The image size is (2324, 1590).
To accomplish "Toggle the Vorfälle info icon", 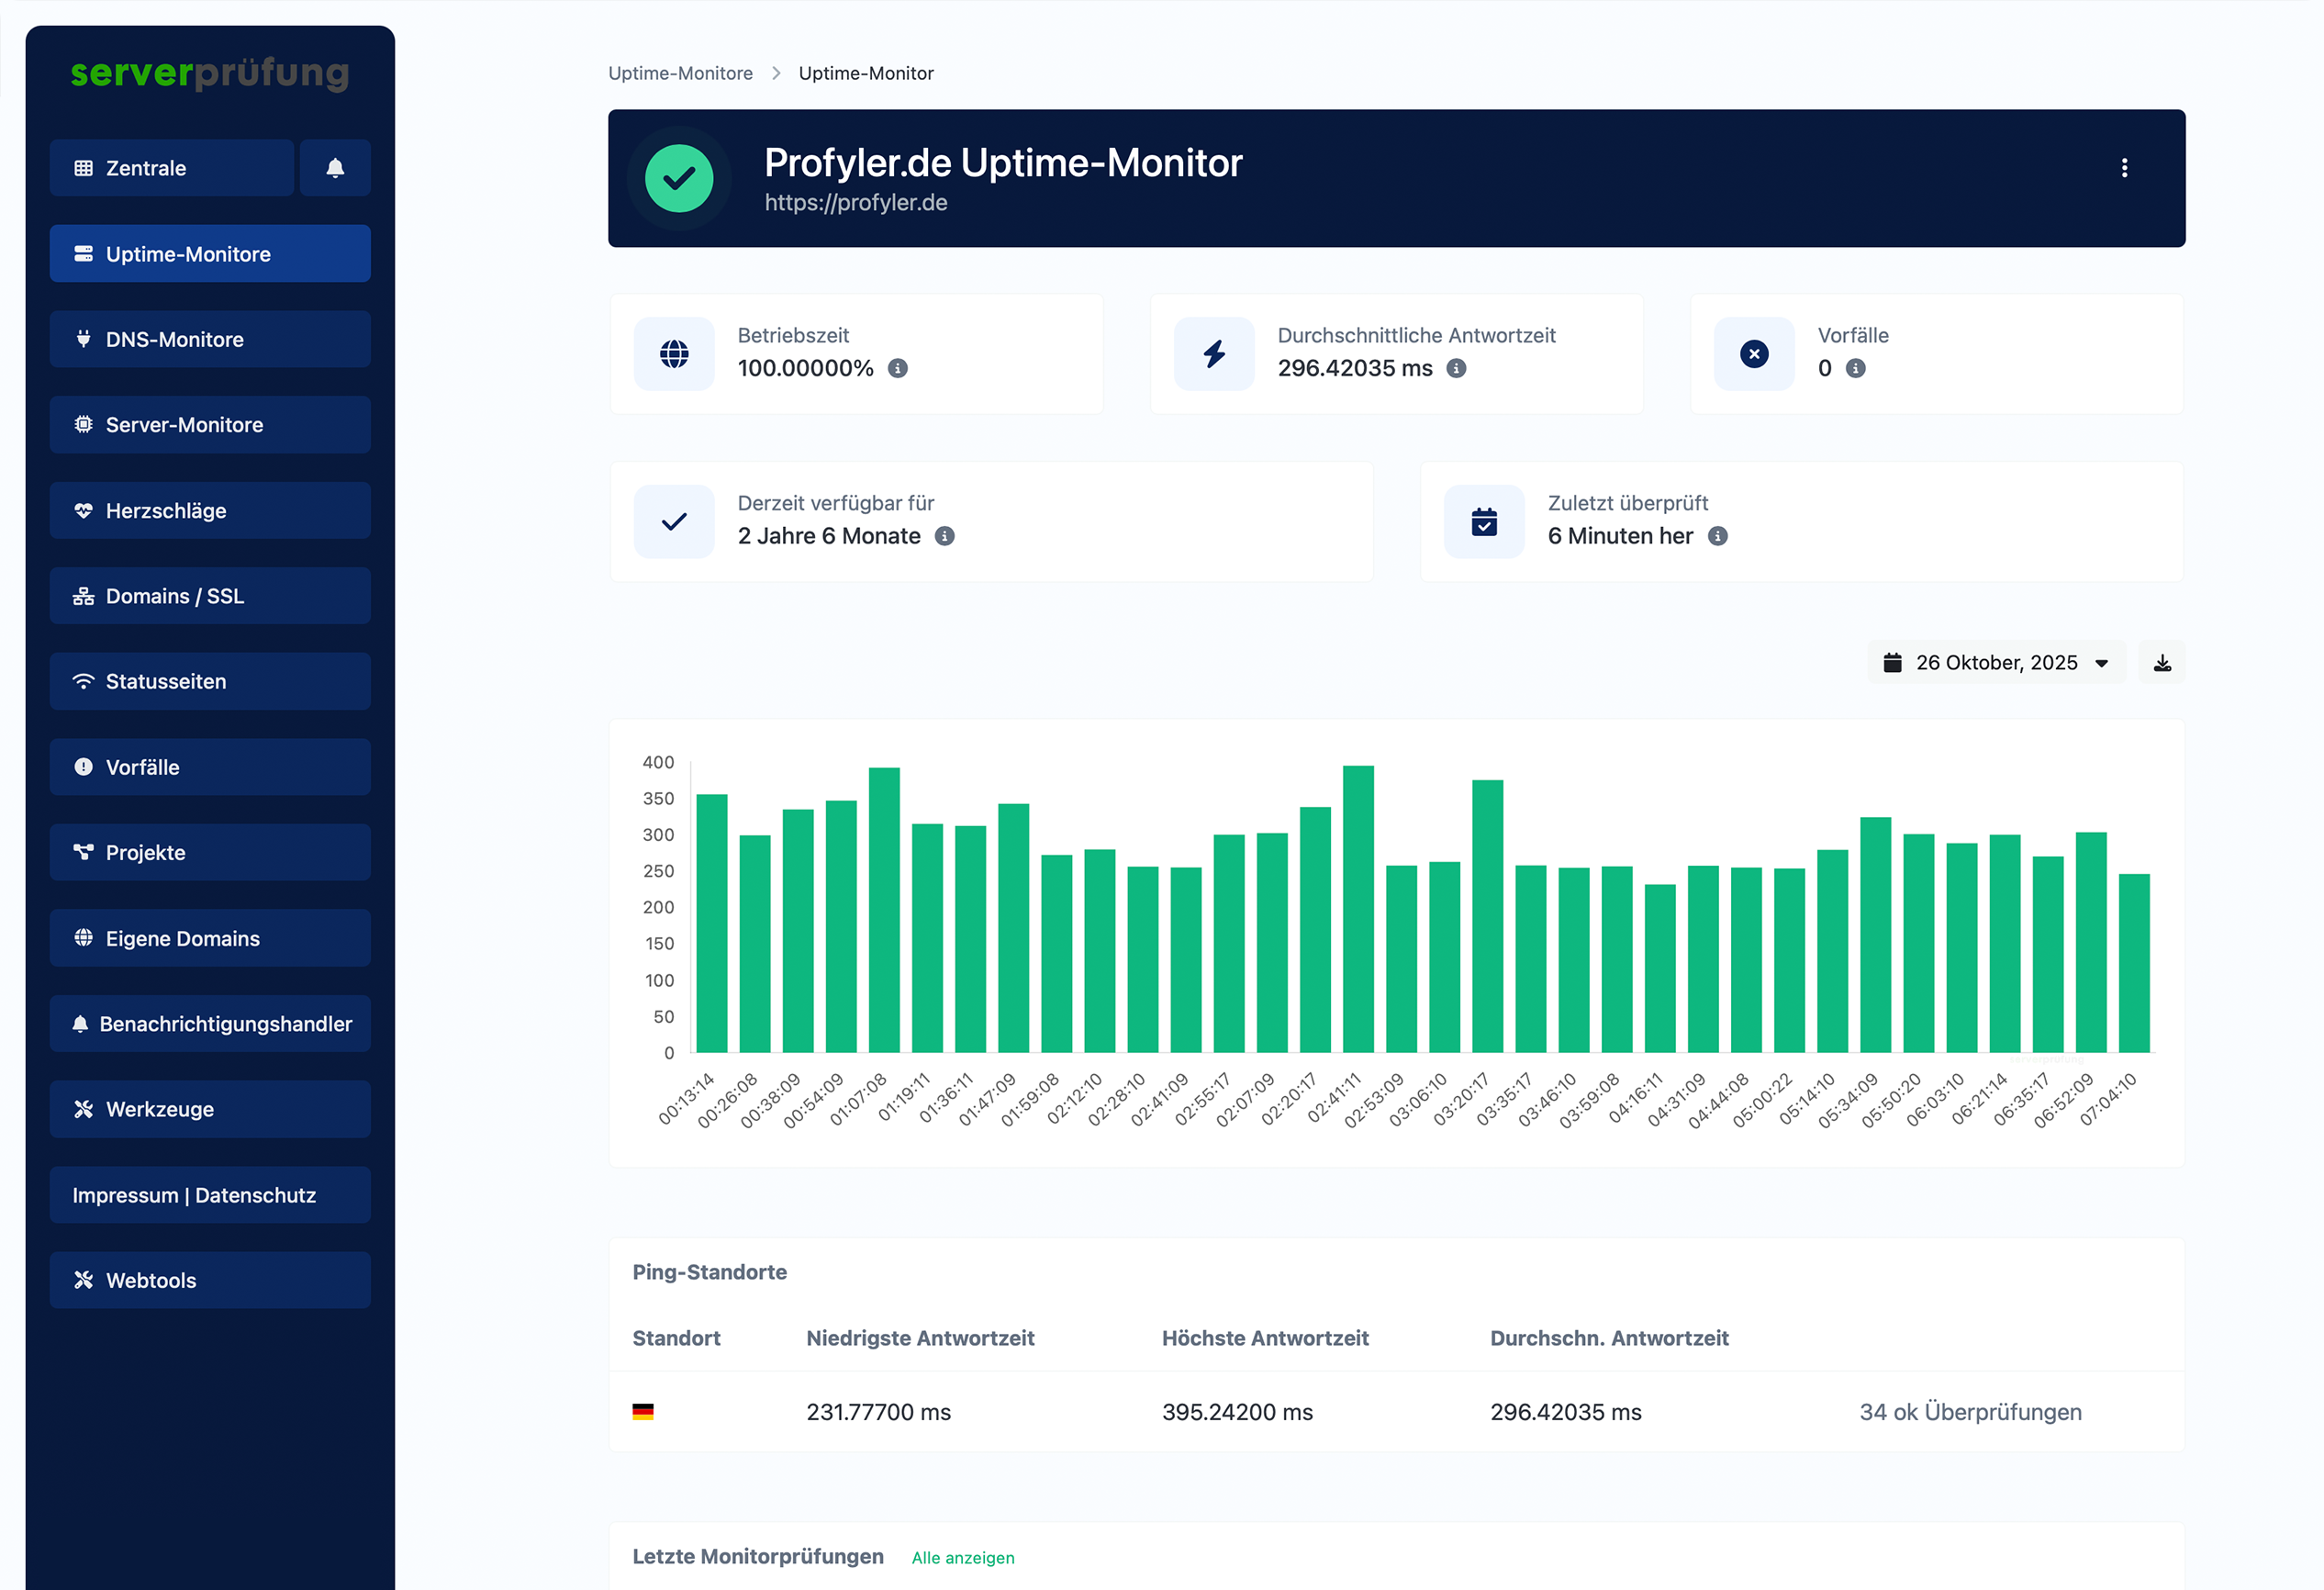I will [1855, 369].
